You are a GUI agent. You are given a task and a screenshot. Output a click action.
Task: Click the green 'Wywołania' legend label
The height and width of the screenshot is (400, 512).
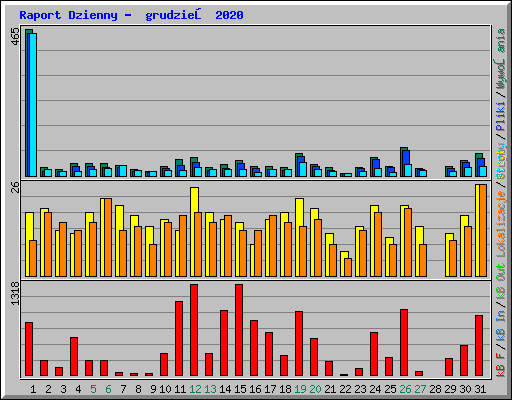(x=501, y=59)
